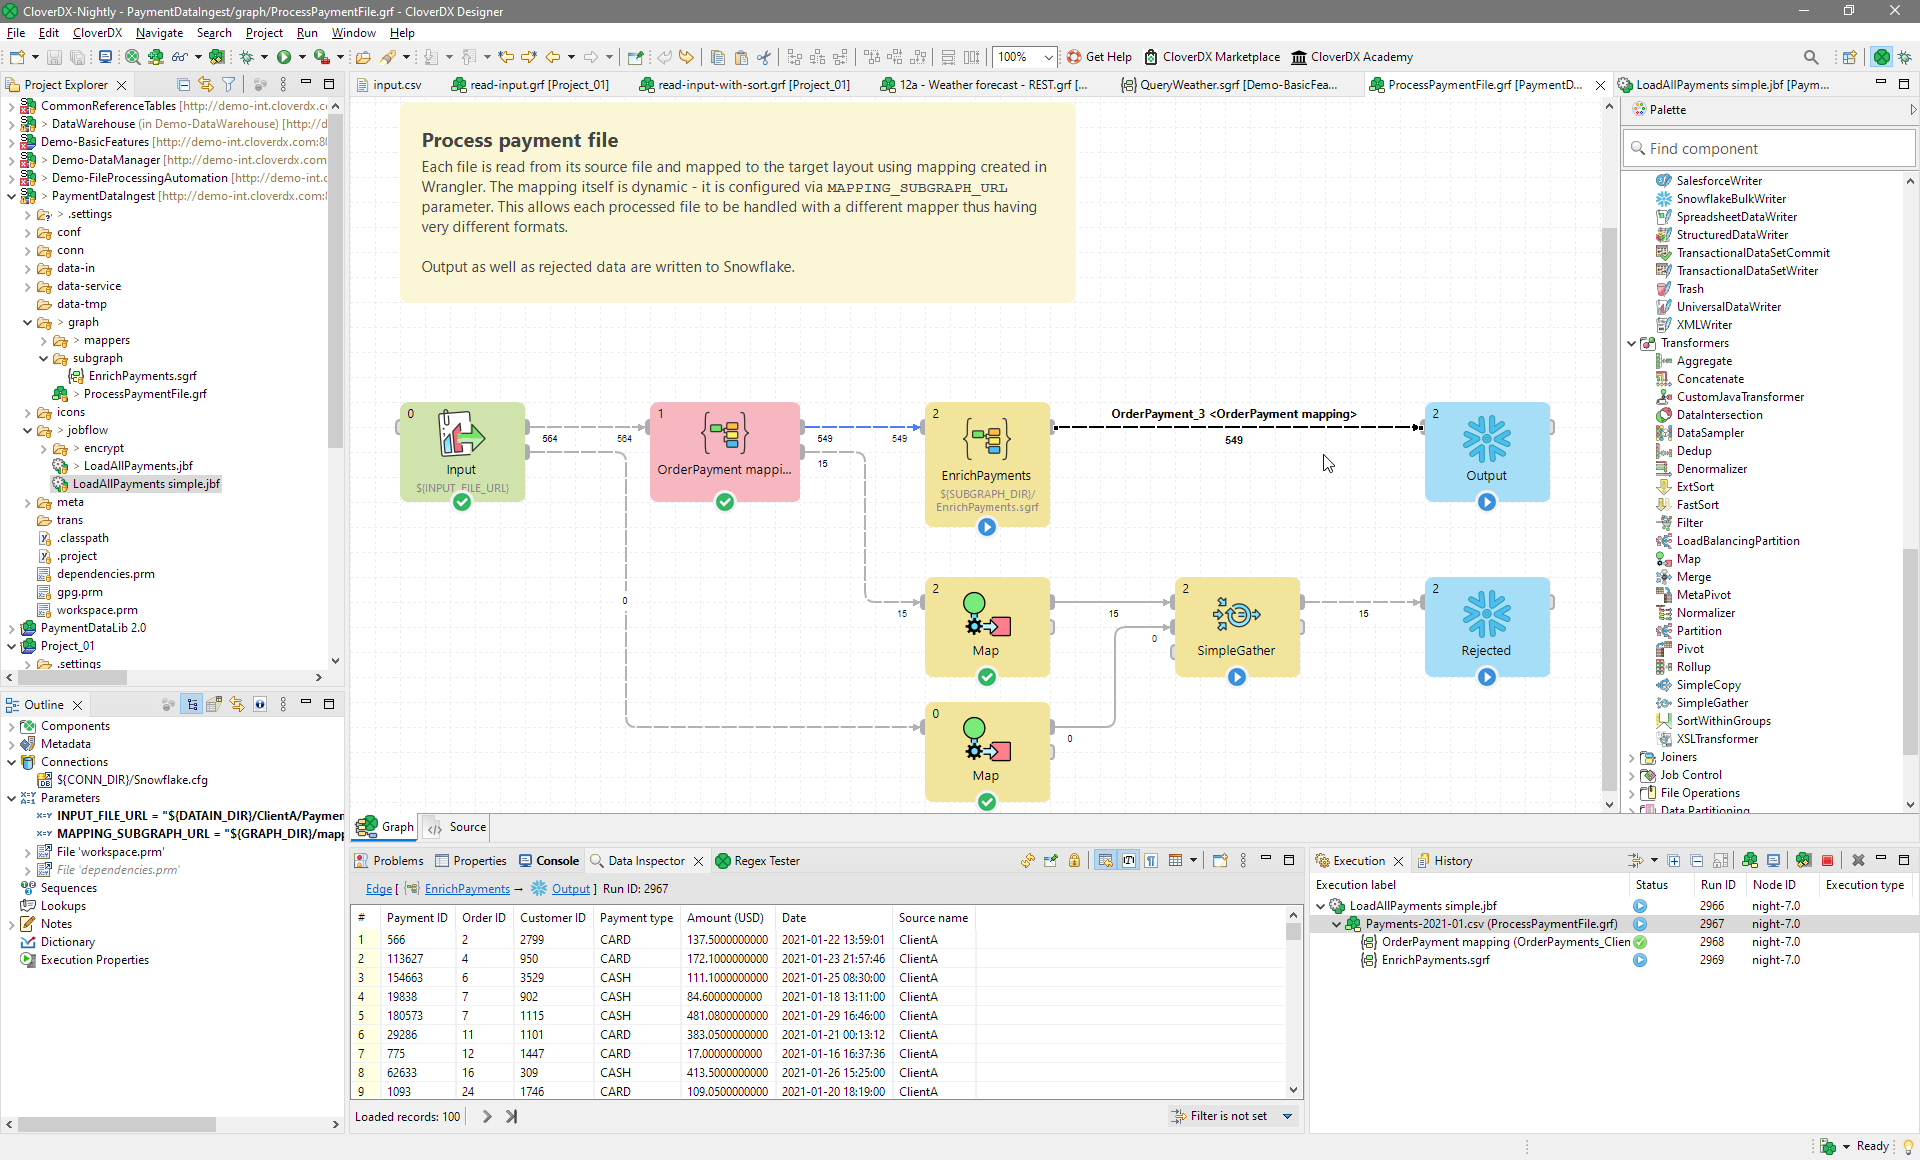Image resolution: width=1920 pixels, height=1160 pixels.
Task: Switch to the Source tab
Action: click(467, 827)
